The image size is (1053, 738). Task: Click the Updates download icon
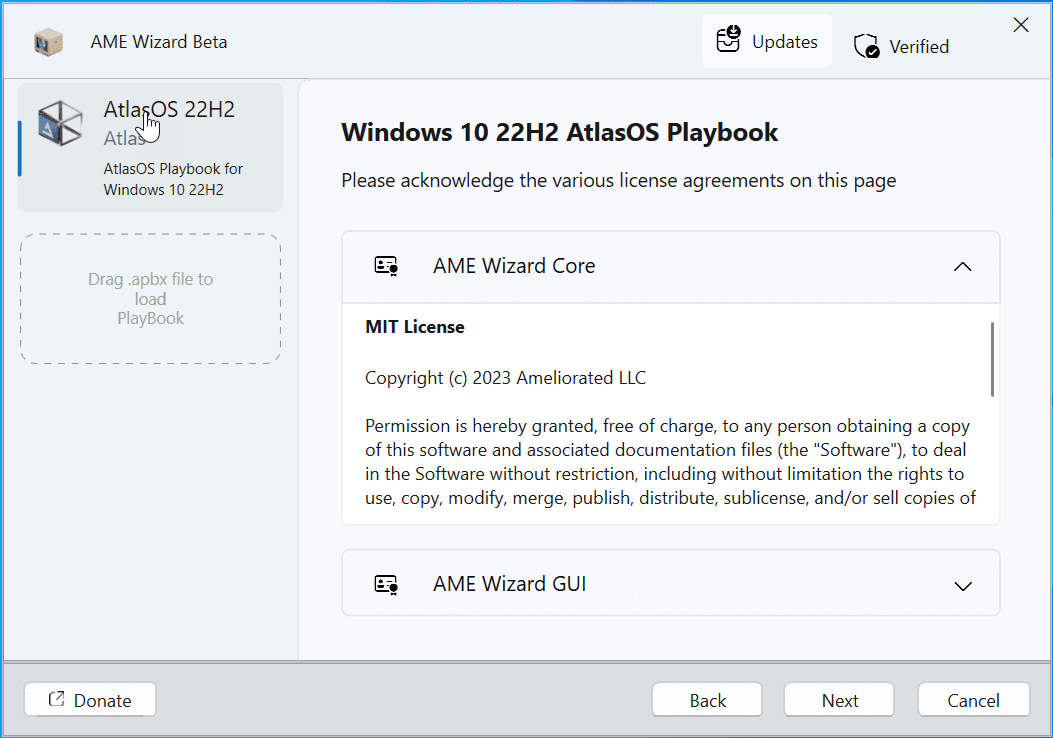click(x=729, y=40)
